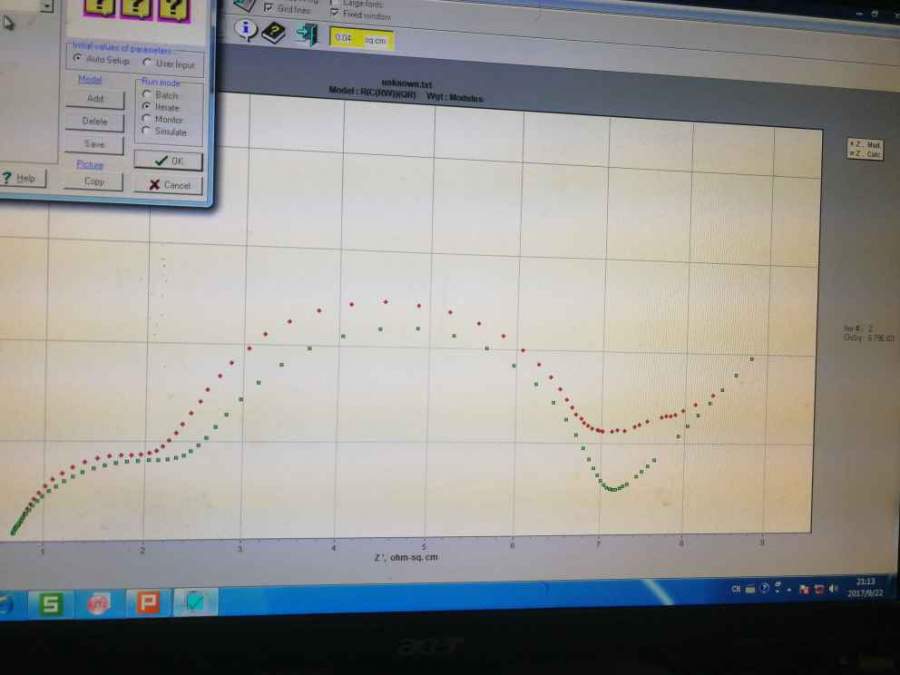Screen dimensions: 900x675
Task: Click the "Model" underlined label in dialog
Action: 90,79
